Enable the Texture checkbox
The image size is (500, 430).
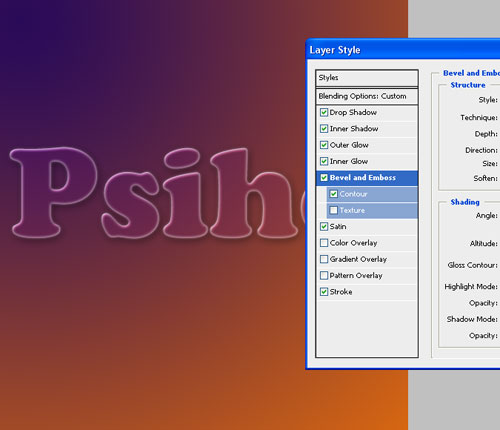click(333, 210)
